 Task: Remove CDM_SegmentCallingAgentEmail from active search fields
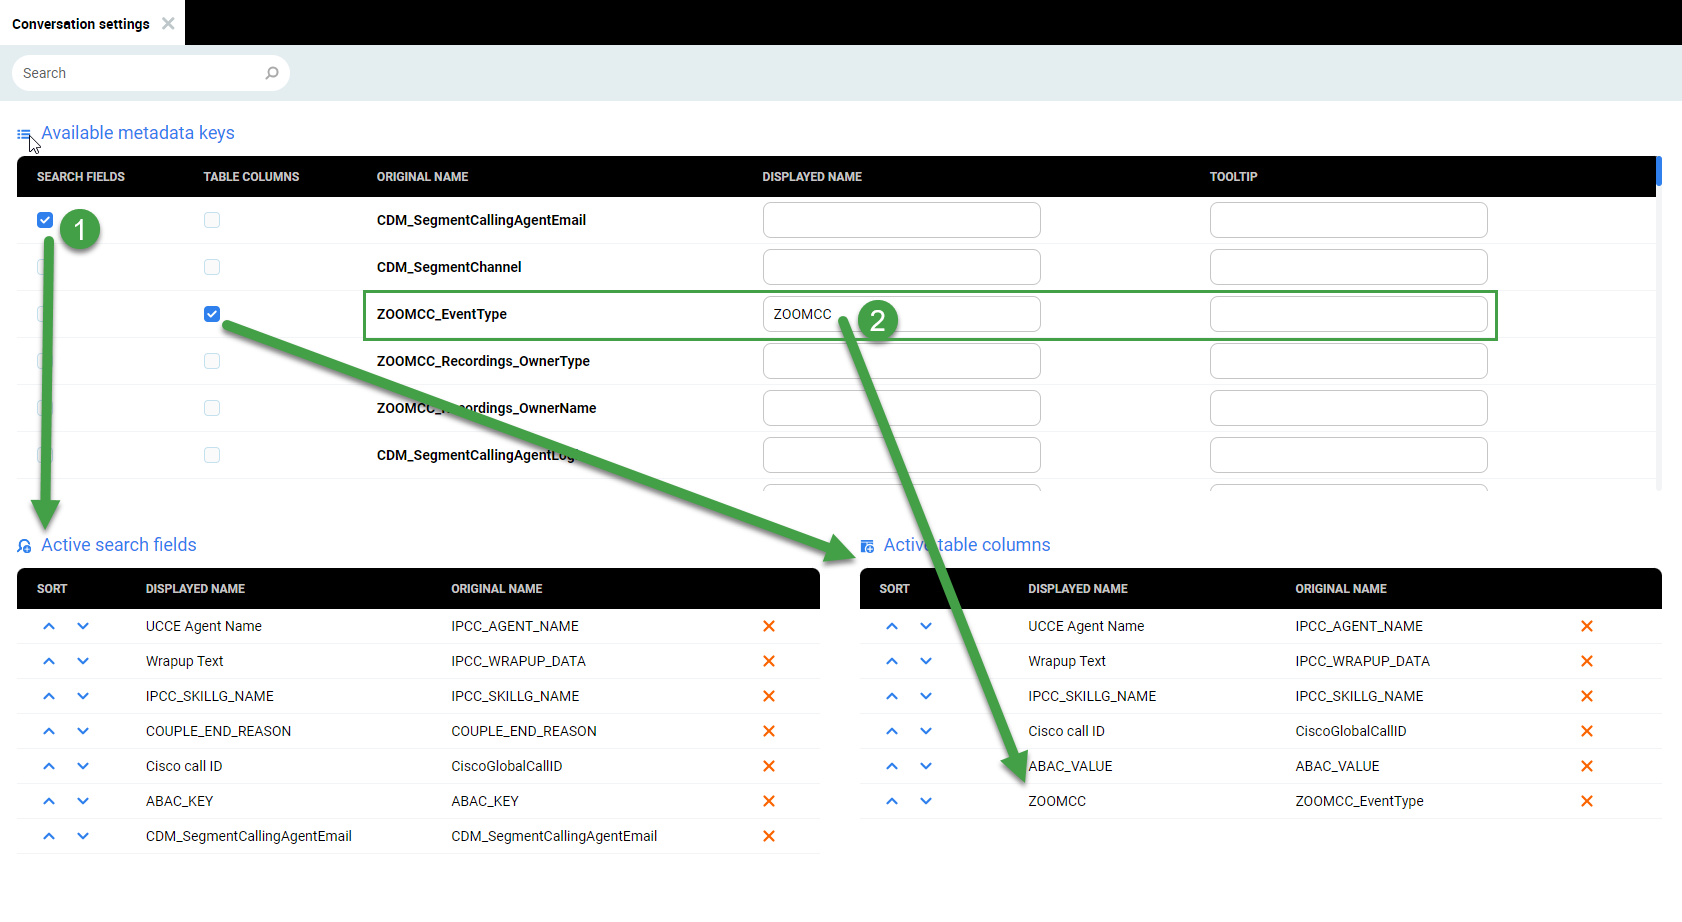point(769,836)
